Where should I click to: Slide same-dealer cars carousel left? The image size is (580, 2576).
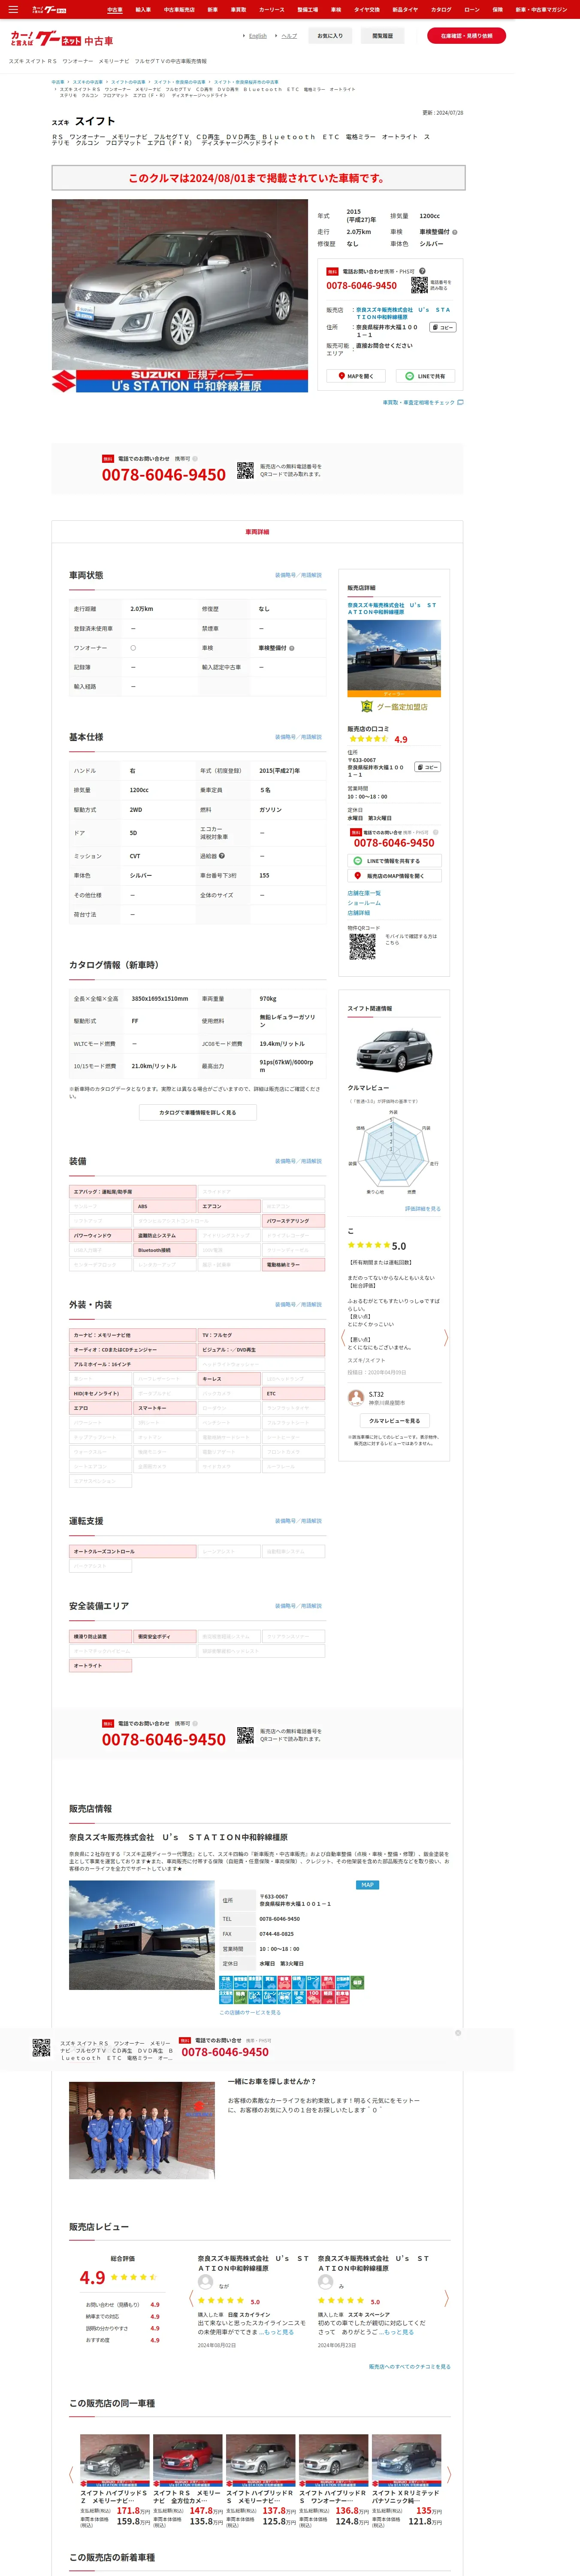tap(71, 2475)
